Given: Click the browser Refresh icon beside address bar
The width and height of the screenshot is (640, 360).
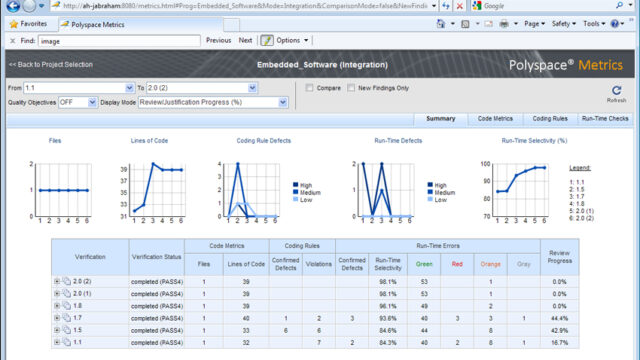Looking at the screenshot, I should [x=446, y=6].
